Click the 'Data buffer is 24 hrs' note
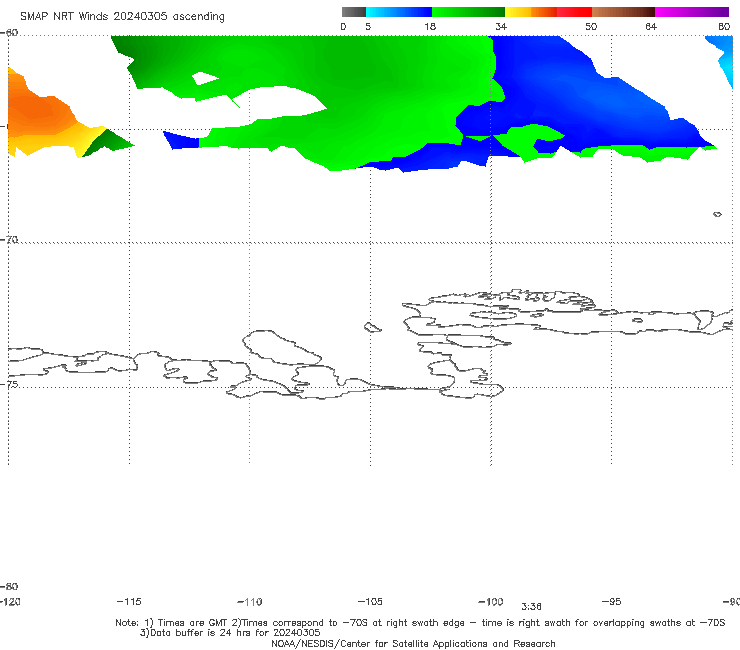 tap(230, 633)
